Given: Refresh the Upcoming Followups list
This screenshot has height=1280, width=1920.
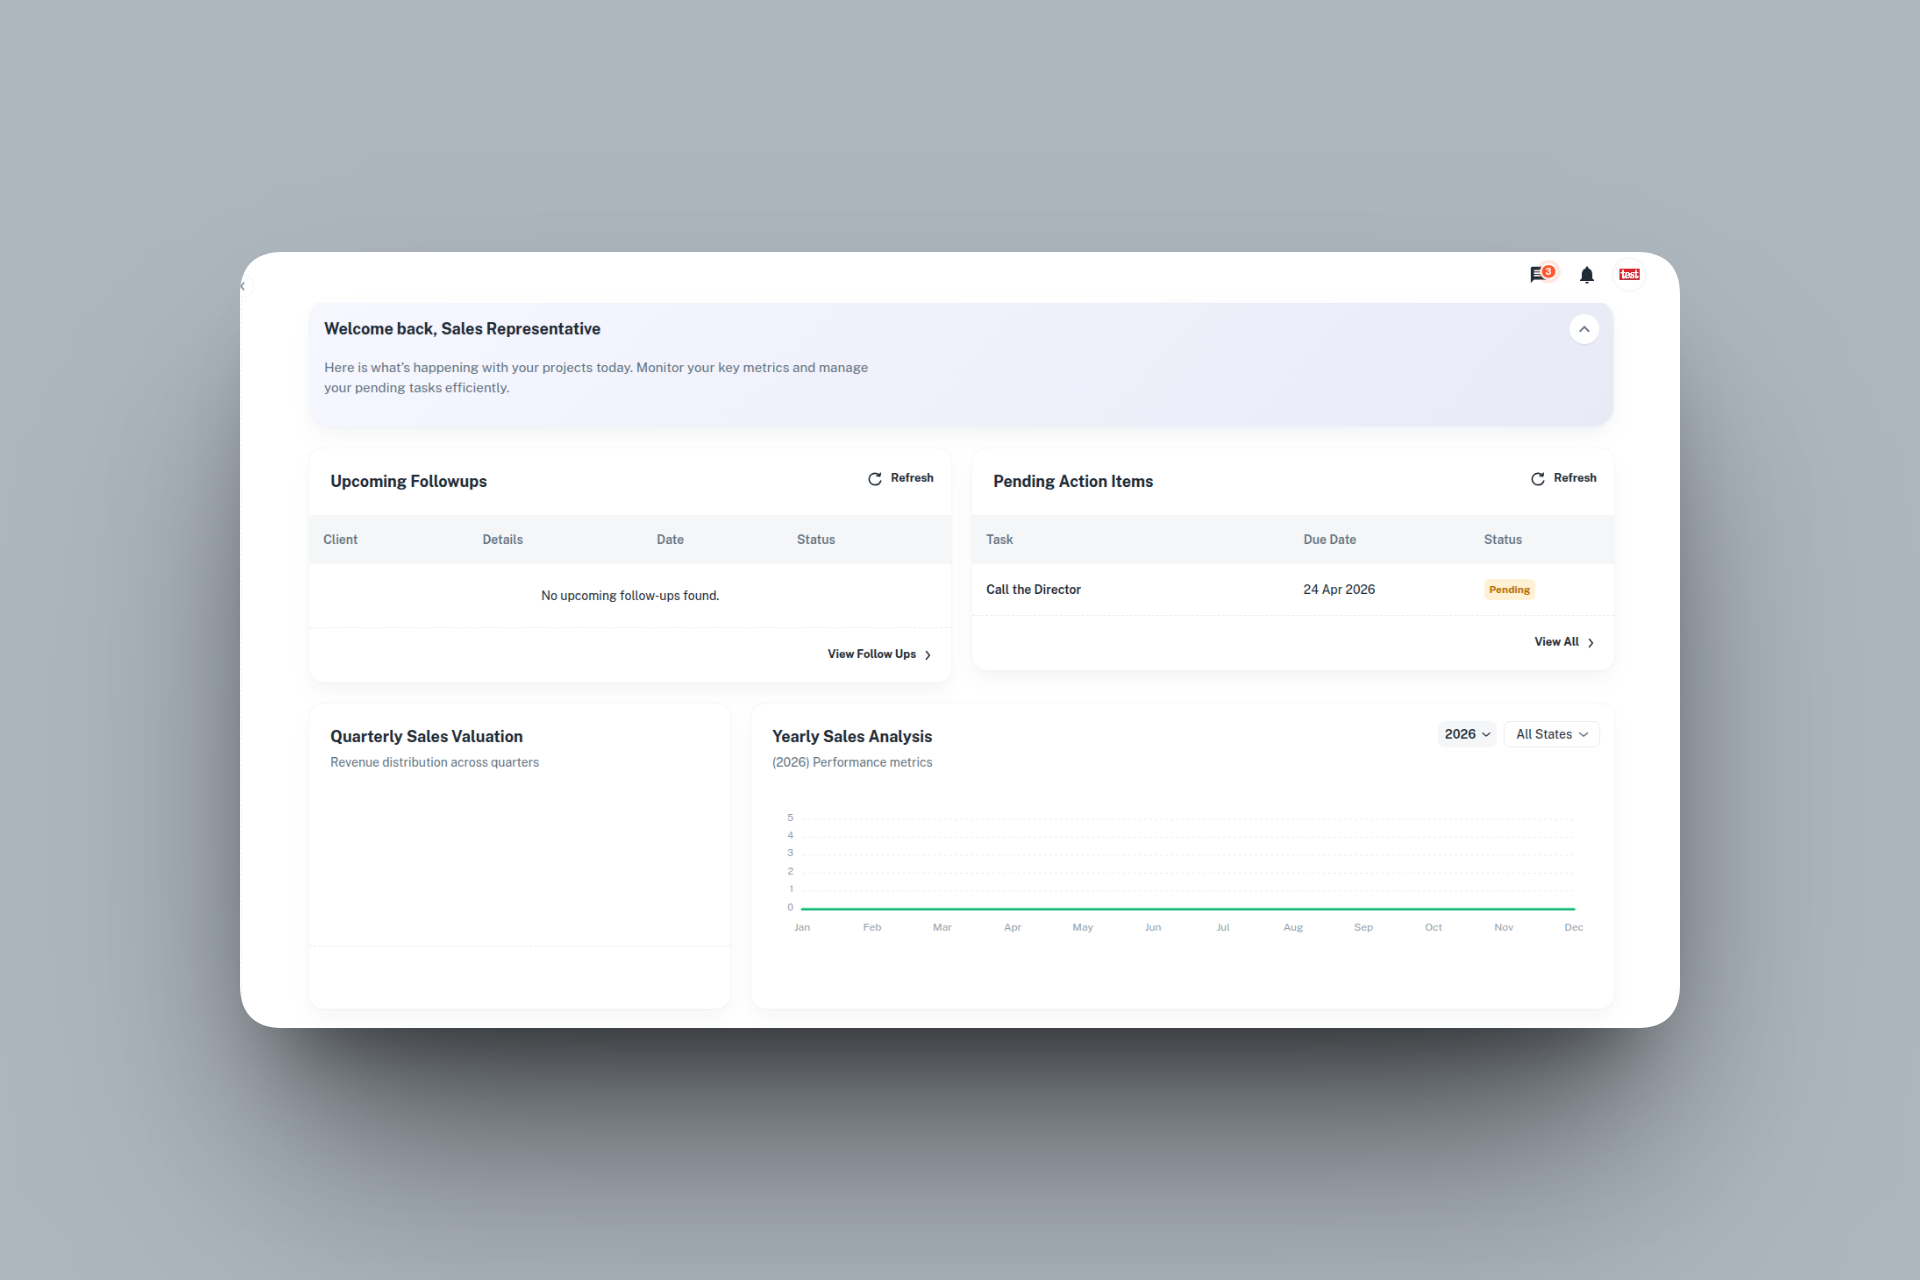Looking at the screenshot, I should (x=900, y=478).
